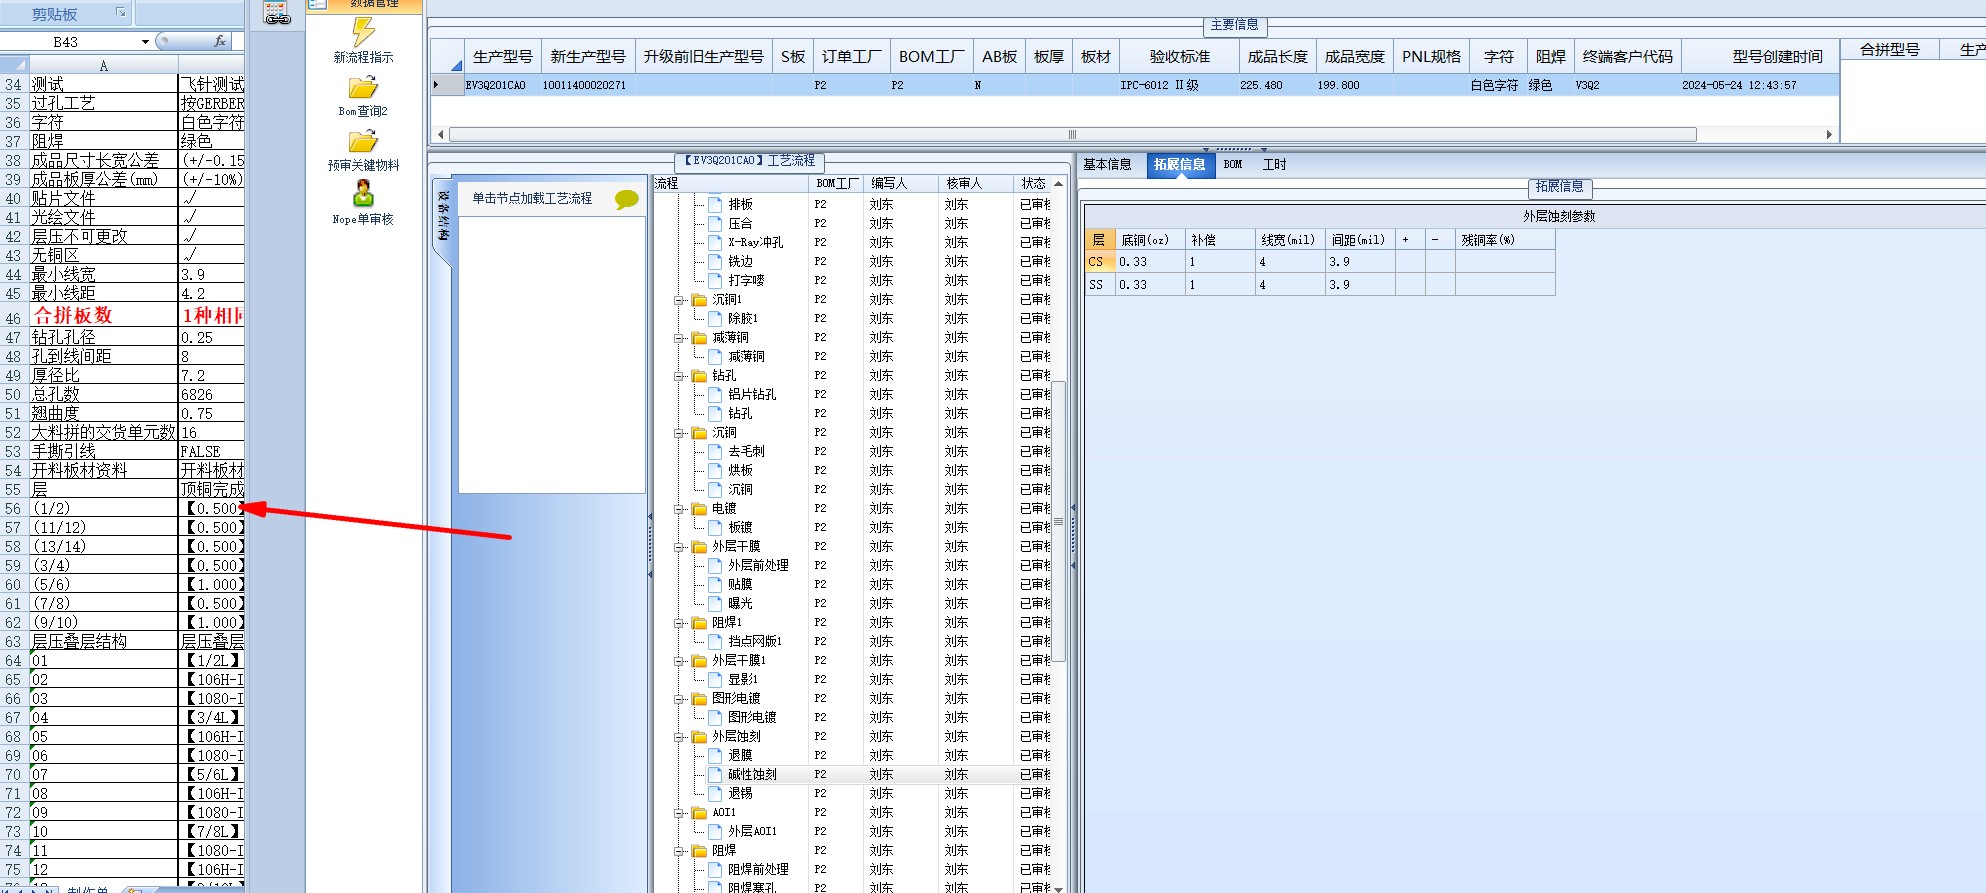
Task: Collapse the 阻焊 folder node
Action: [x=679, y=851]
